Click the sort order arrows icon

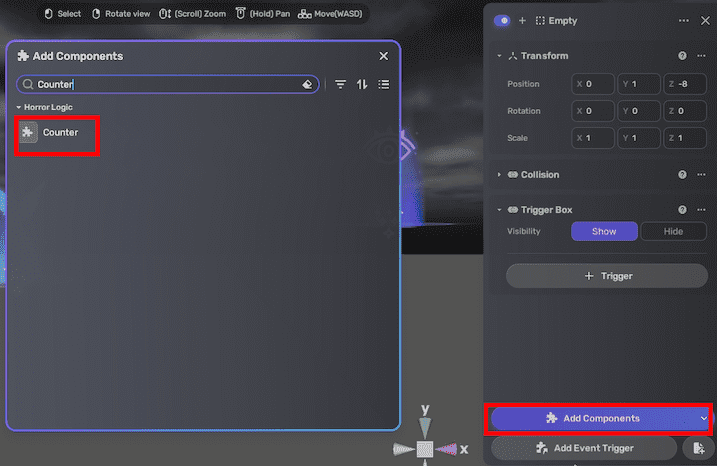click(x=362, y=85)
